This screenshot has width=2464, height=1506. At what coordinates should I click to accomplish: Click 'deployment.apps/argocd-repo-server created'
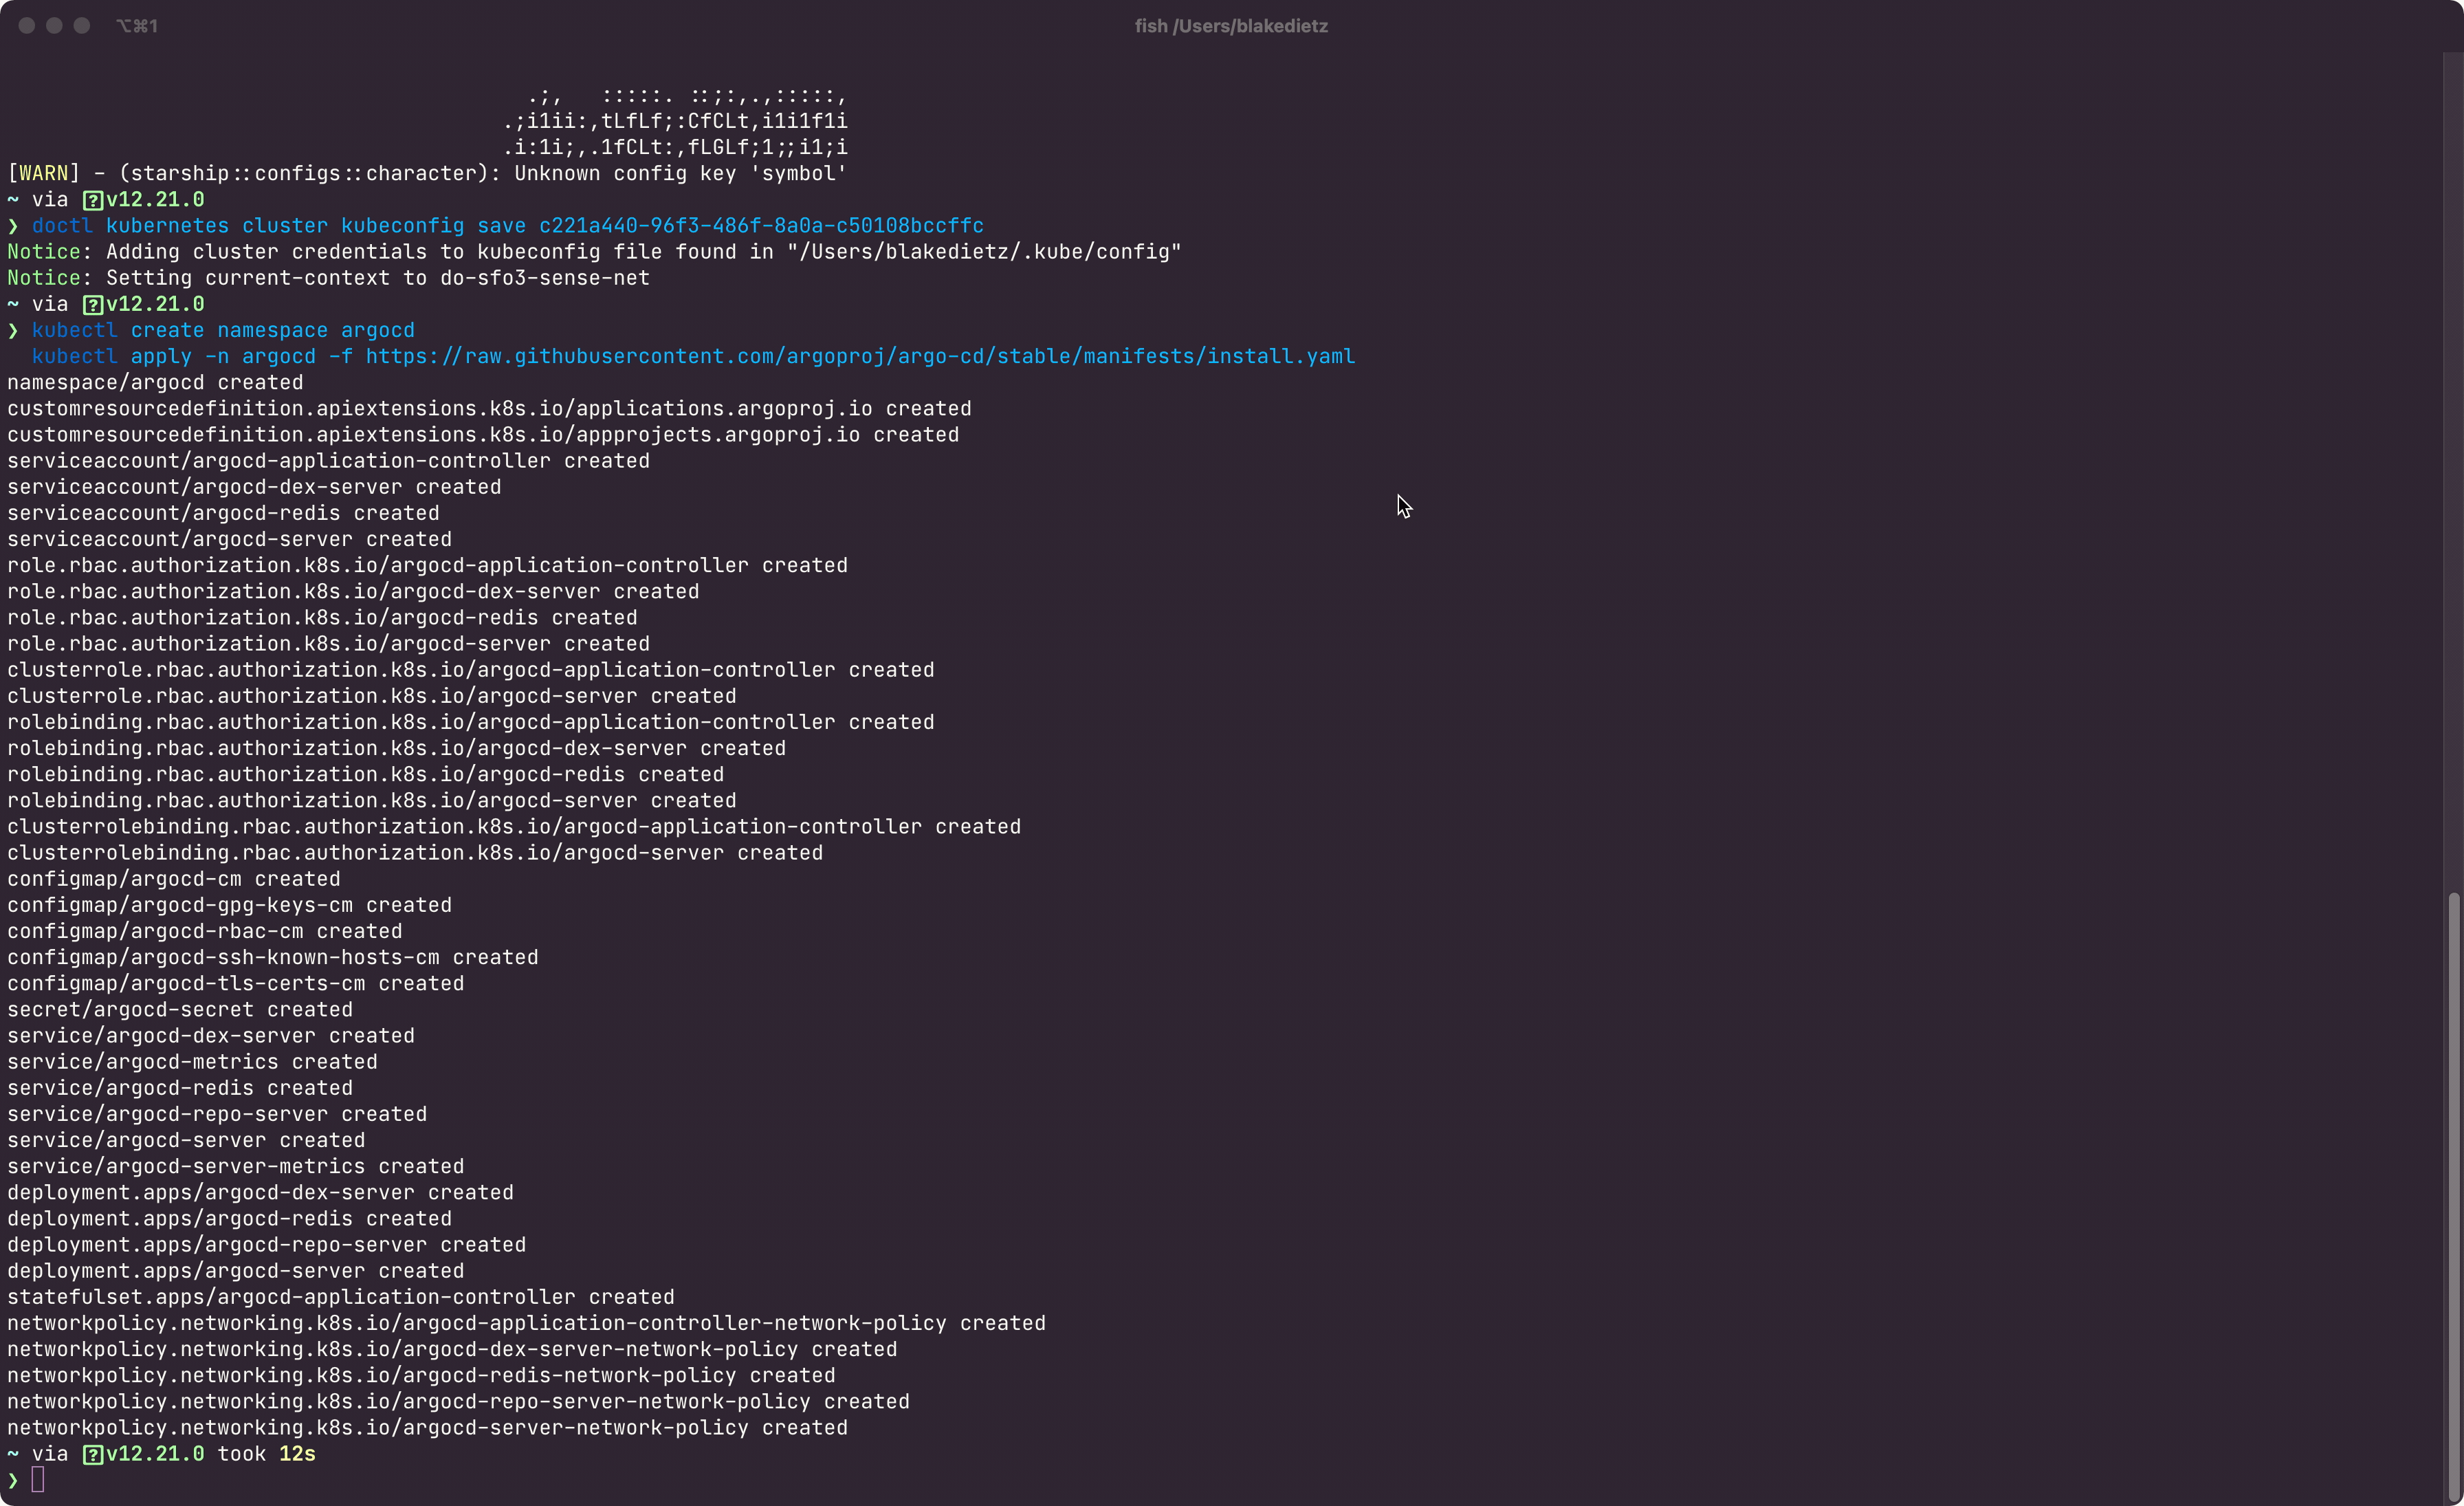pyautogui.click(x=267, y=1245)
